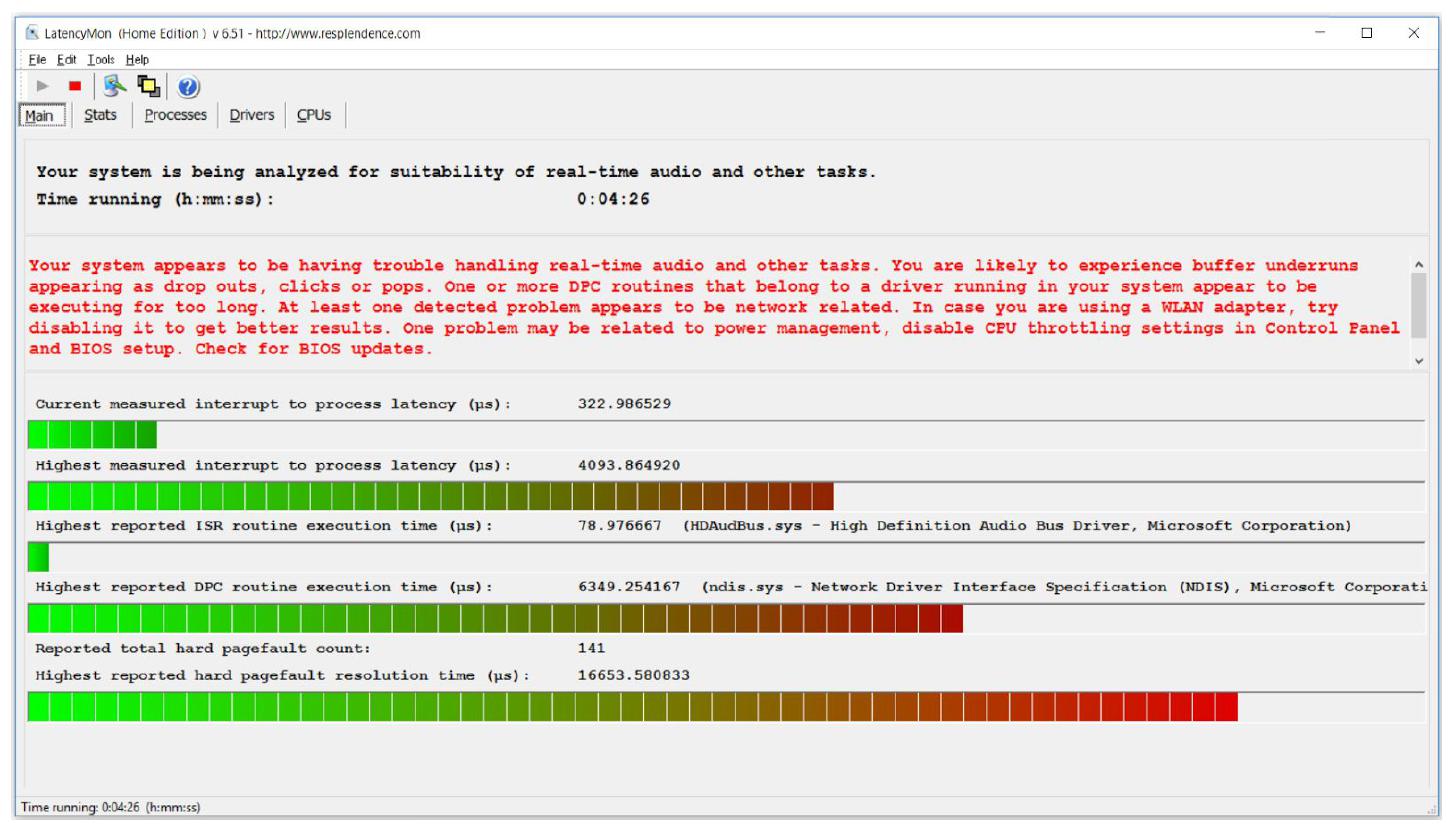The image size is (1451, 828).
Task: Open the Edit menu
Action: pos(64,60)
